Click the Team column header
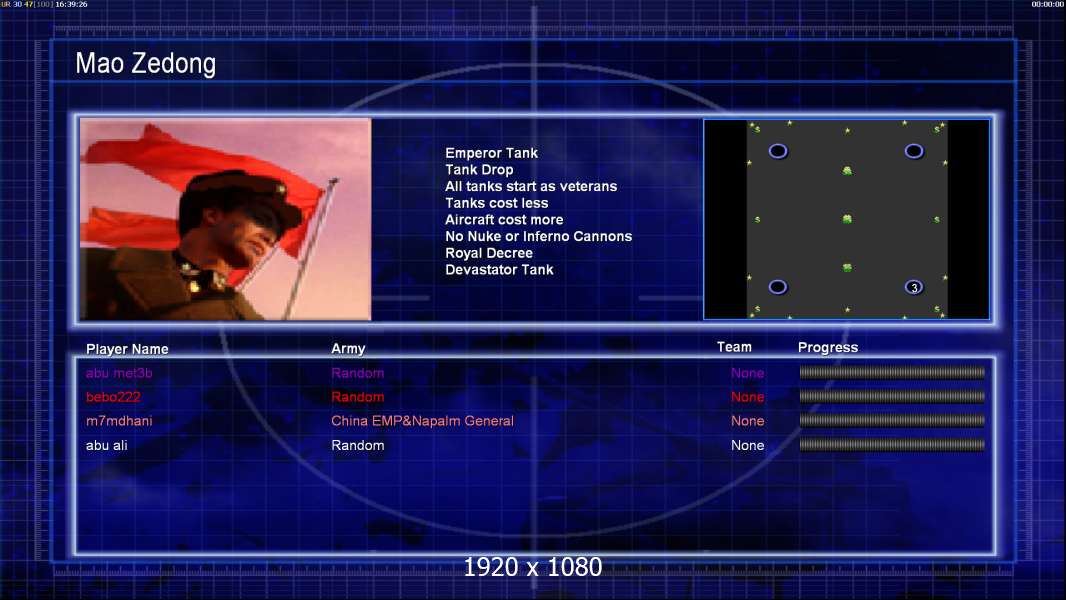1066x600 pixels. click(x=734, y=347)
